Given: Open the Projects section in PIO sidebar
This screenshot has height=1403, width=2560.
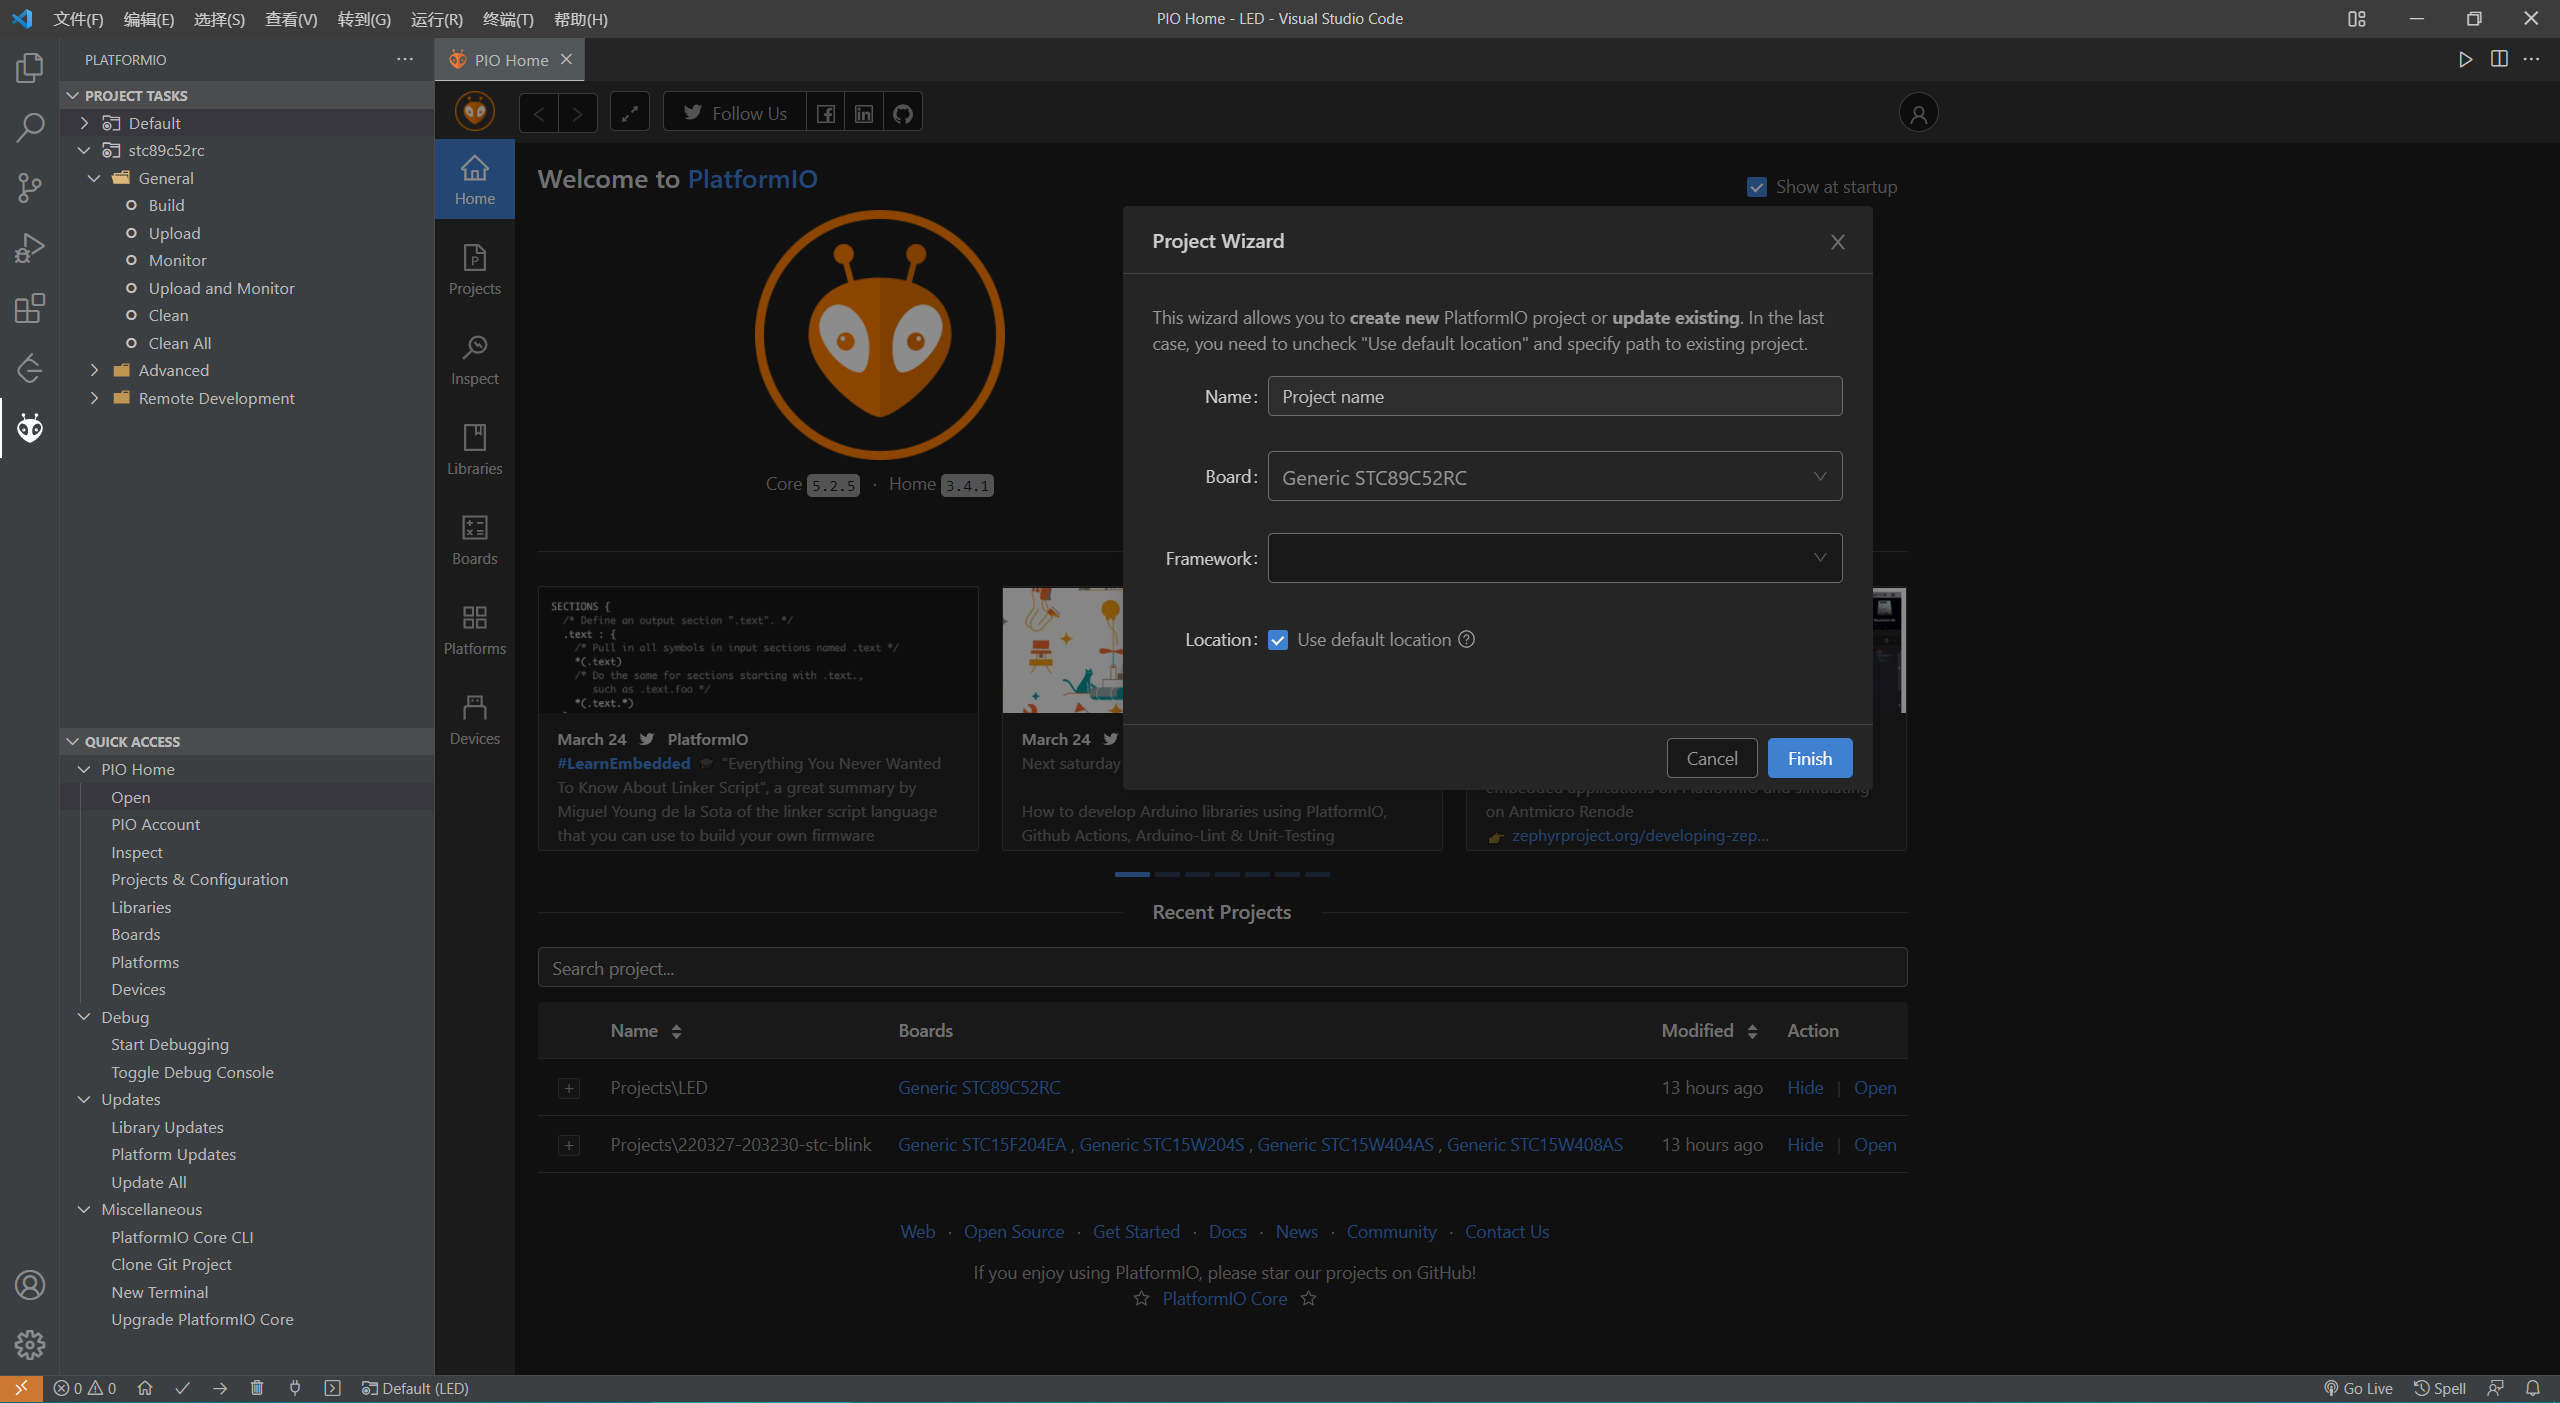Looking at the screenshot, I should pyautogui.click(x=475, y=270).
